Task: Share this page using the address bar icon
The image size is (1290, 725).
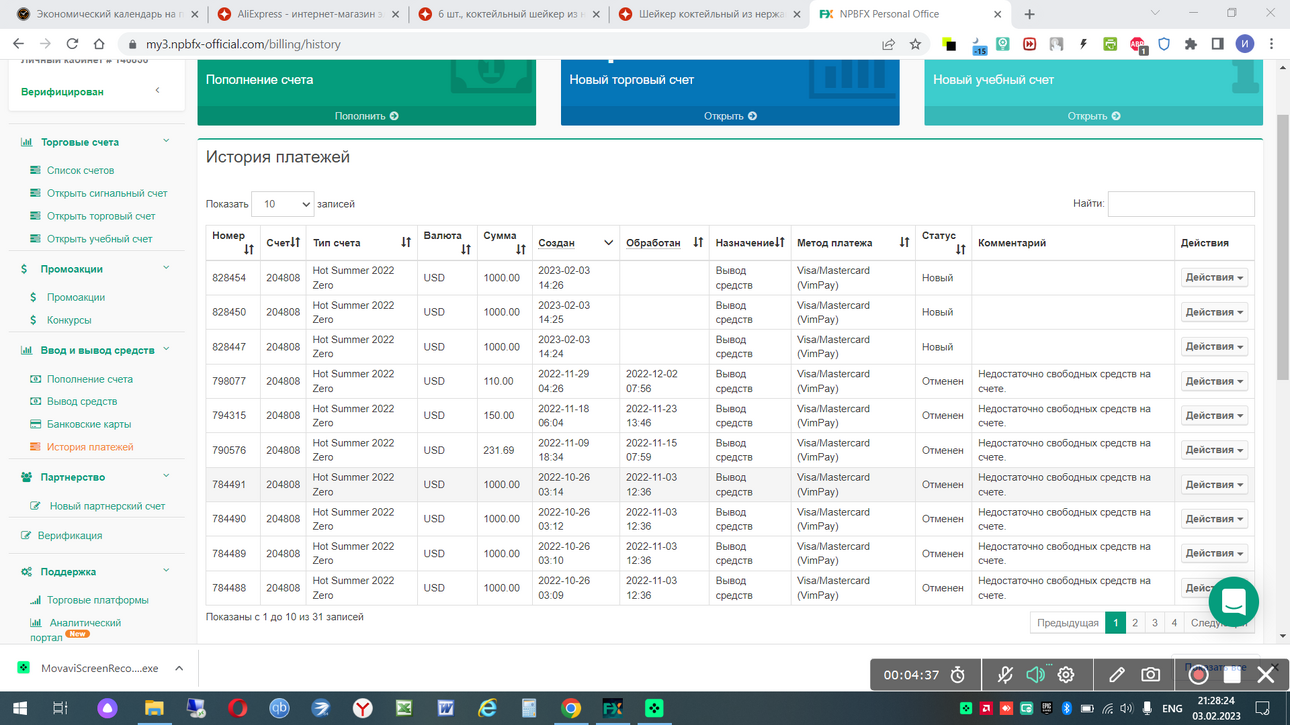Action: (888, 44)
